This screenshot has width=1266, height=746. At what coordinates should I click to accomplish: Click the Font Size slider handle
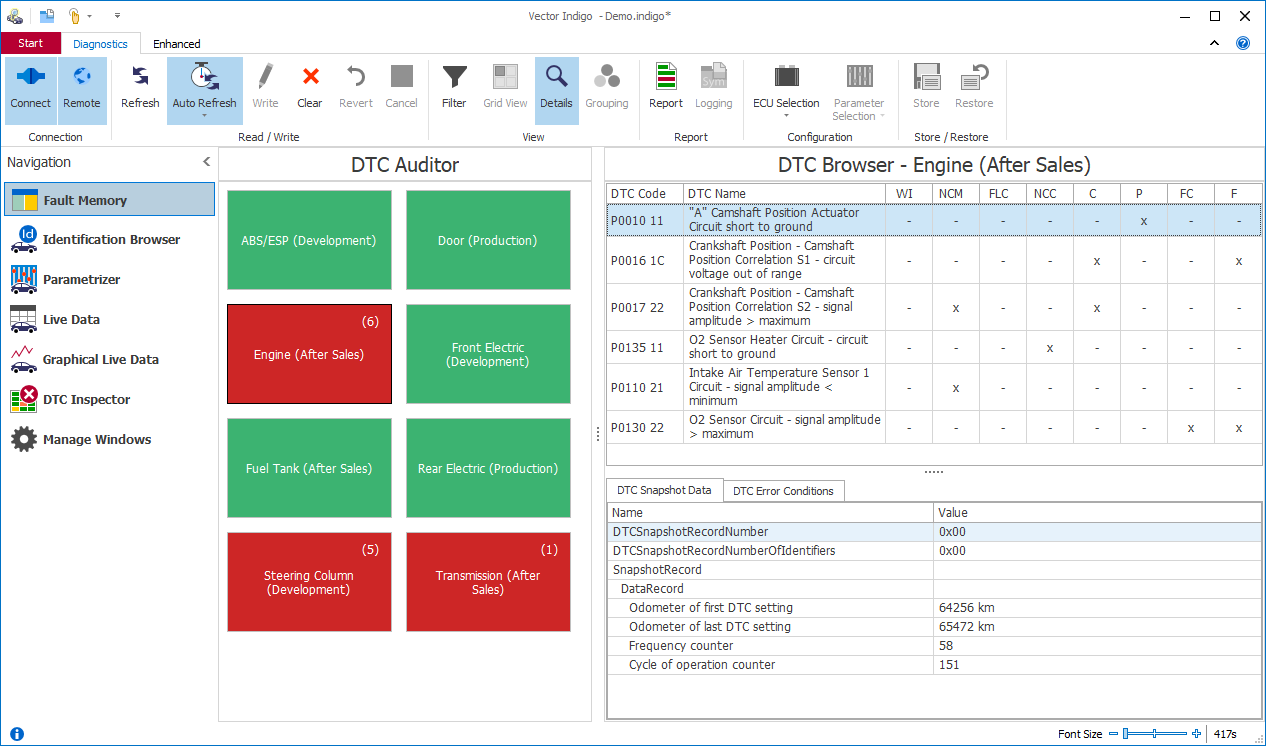tap(1126, 734)
